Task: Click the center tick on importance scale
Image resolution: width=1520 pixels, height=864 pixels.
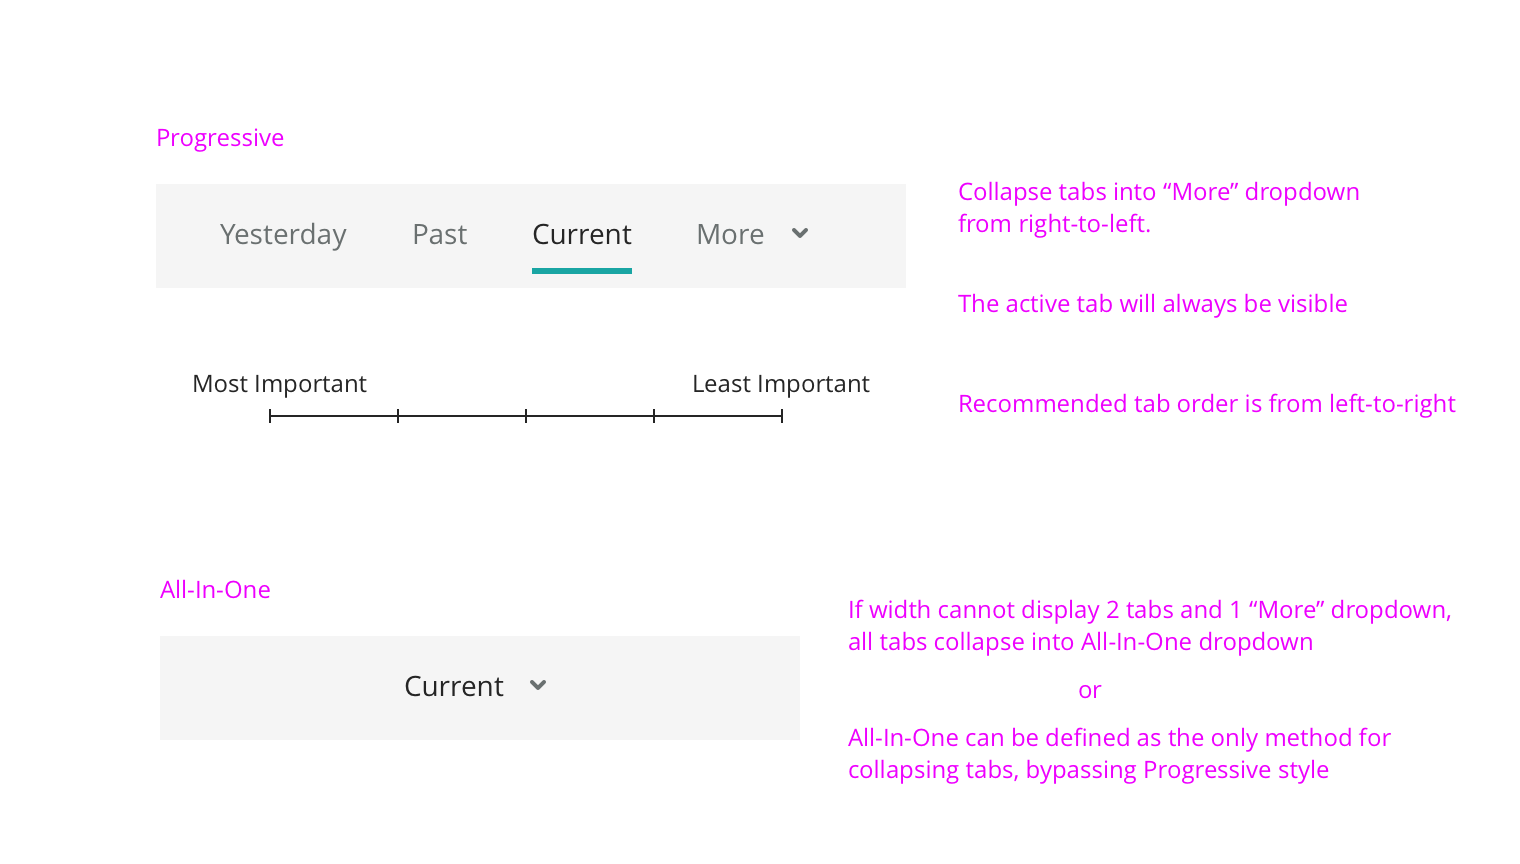Action: pyautogui.click(x=526, y=416)
